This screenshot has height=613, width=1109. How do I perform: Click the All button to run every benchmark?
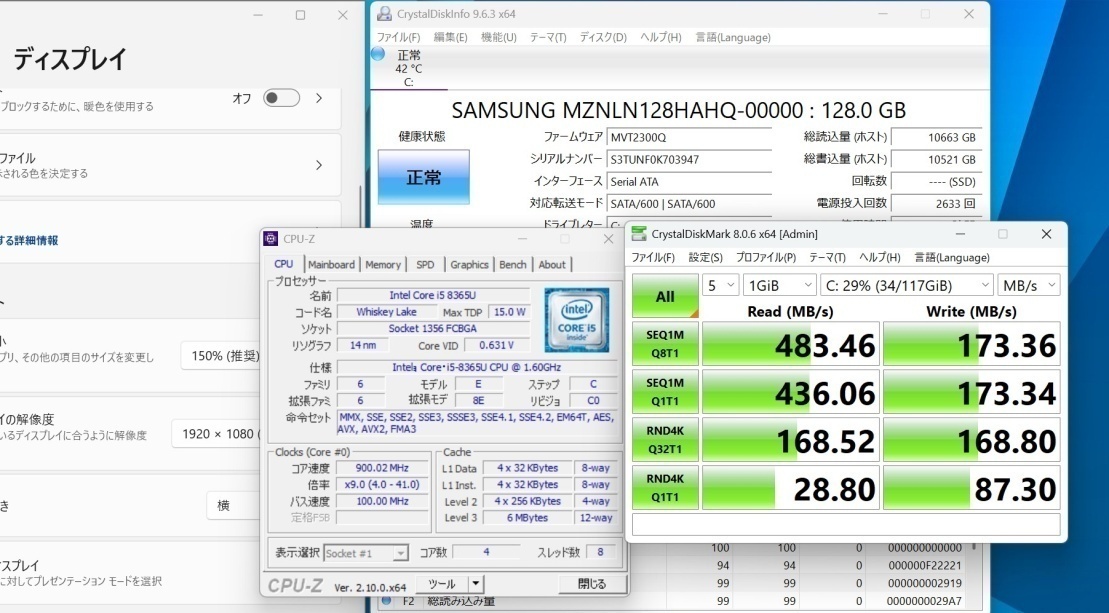coord(665,296)
